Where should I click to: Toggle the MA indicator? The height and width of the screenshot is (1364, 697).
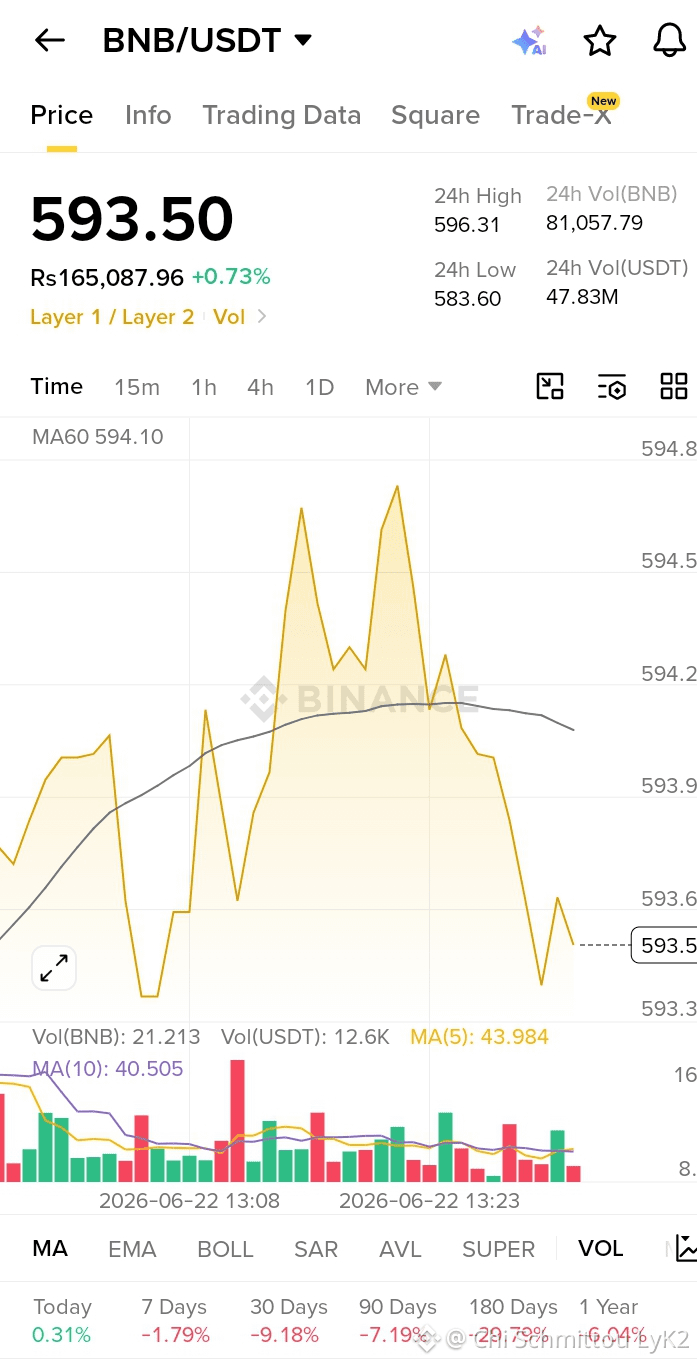tap(50, 1248)
